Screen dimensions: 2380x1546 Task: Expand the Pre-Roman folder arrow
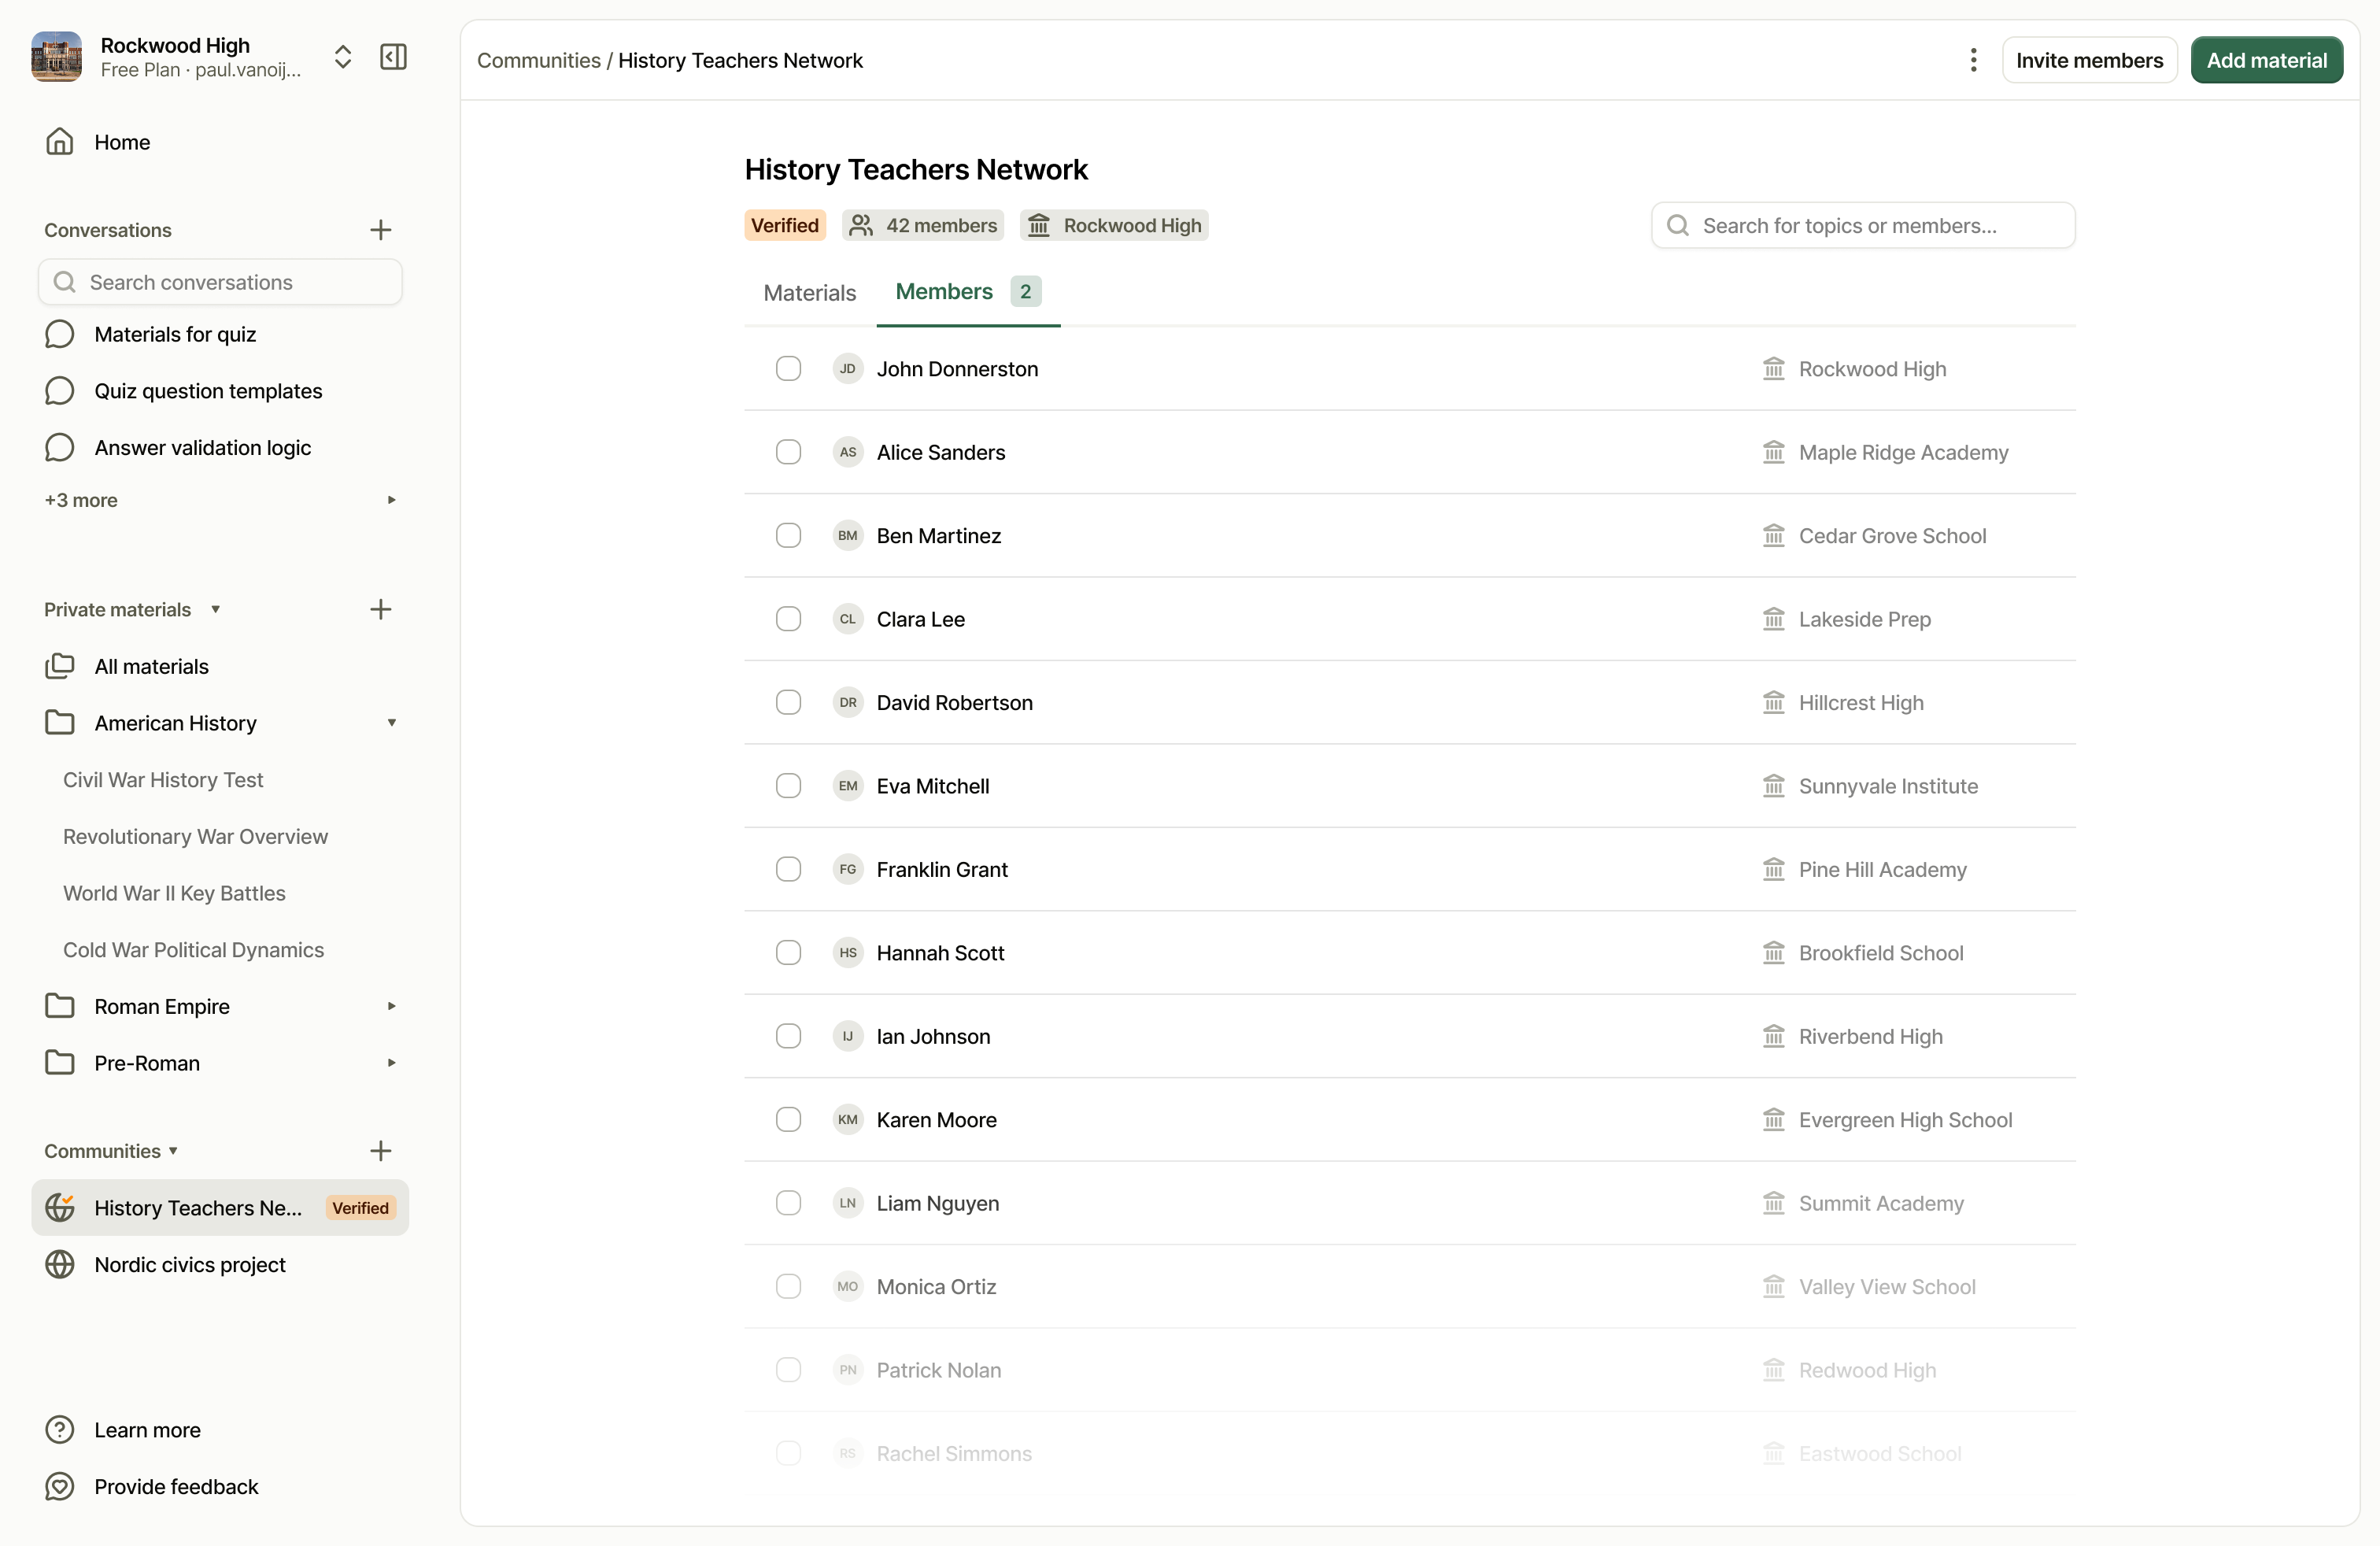tap(392, 1063)
